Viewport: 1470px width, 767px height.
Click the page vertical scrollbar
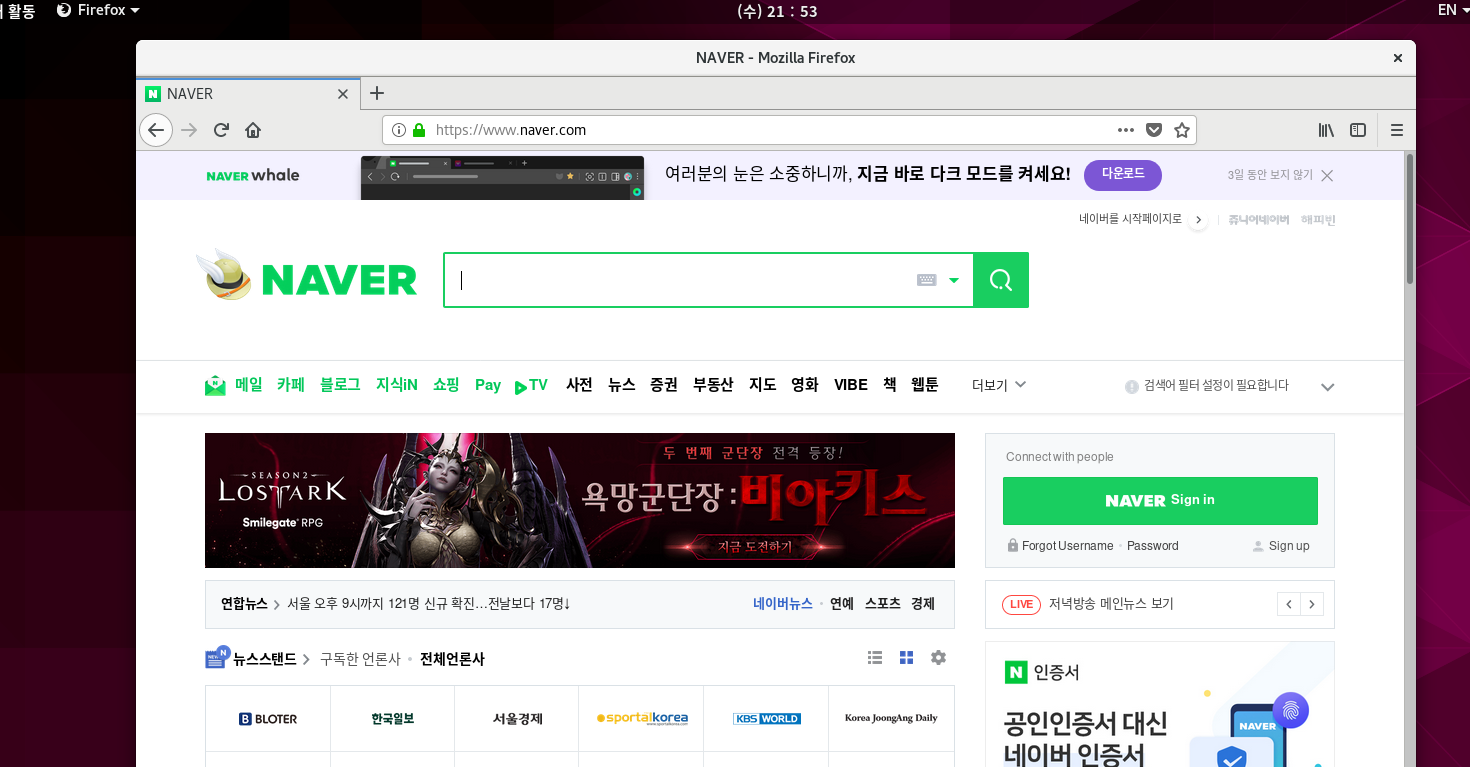click(x=1410, y=220)
